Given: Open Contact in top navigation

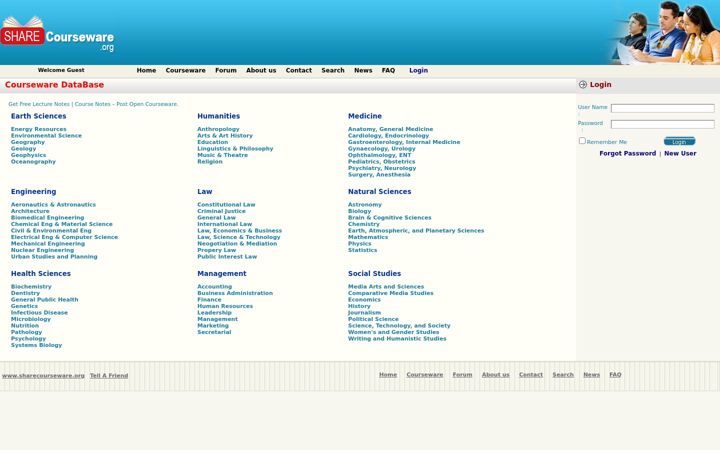Looking at the screenshot, I should 299,70.
